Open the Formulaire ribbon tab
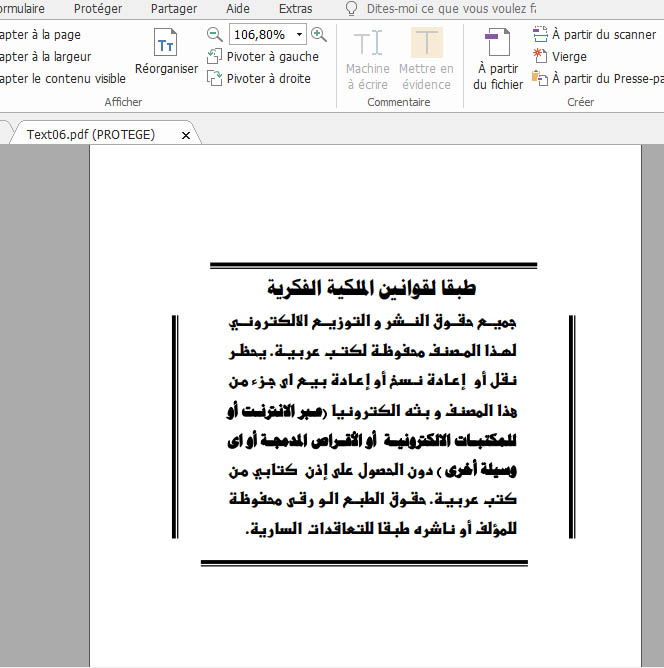The image size is (664, 668). tap(22, 9)
